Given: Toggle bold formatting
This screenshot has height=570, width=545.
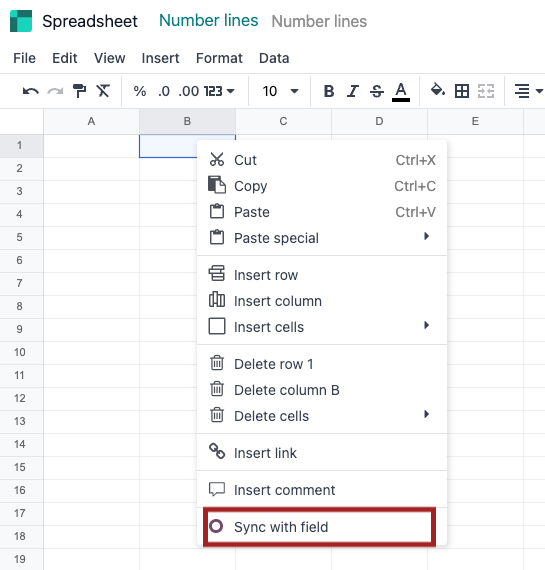Looking at the screenshot, I should point(329,91).
